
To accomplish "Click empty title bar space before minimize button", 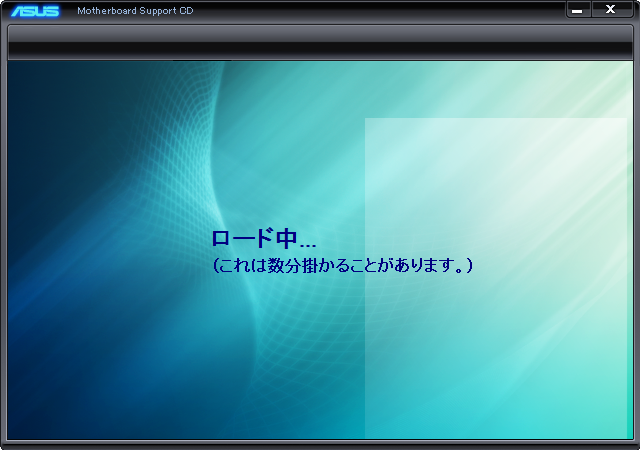I will (400, 11).
